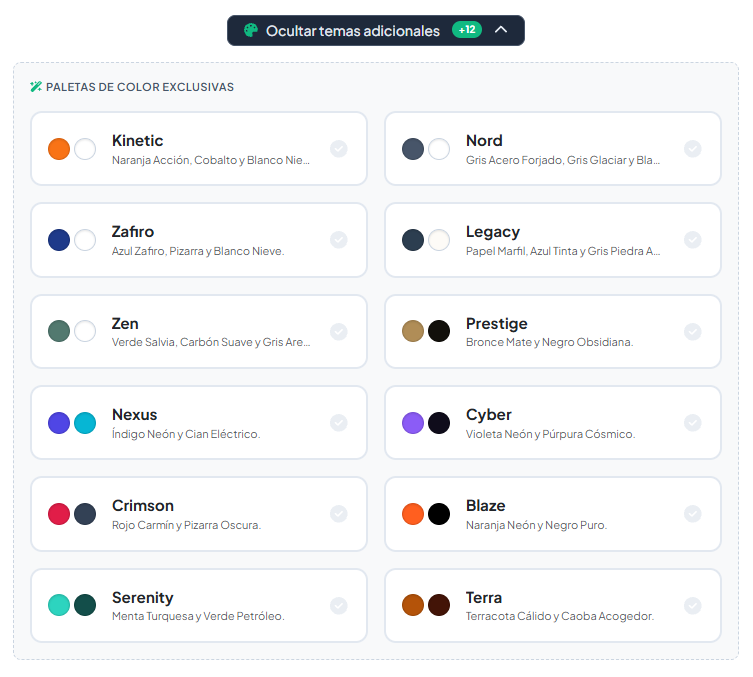Toggle the checkmark on the Crimson card
753x677 pixels.
[x=339, y=514]
